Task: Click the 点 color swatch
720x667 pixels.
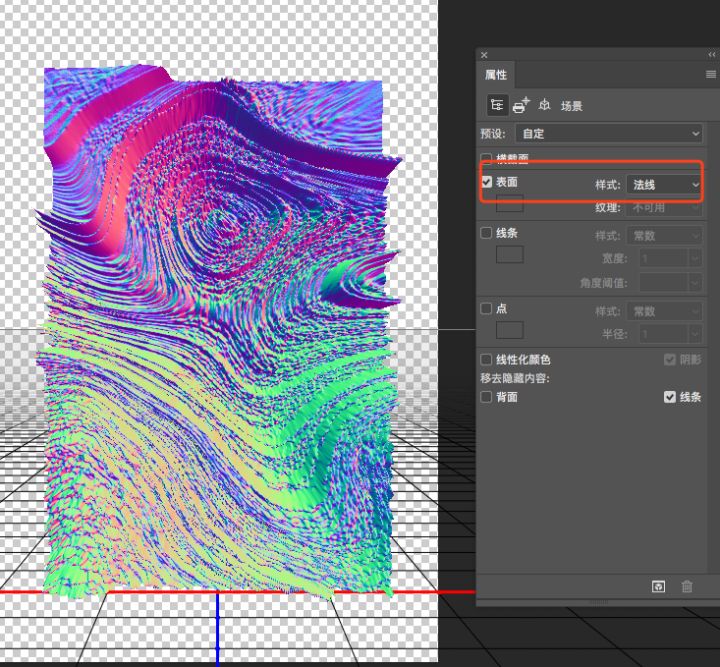Action: (510, 330)
